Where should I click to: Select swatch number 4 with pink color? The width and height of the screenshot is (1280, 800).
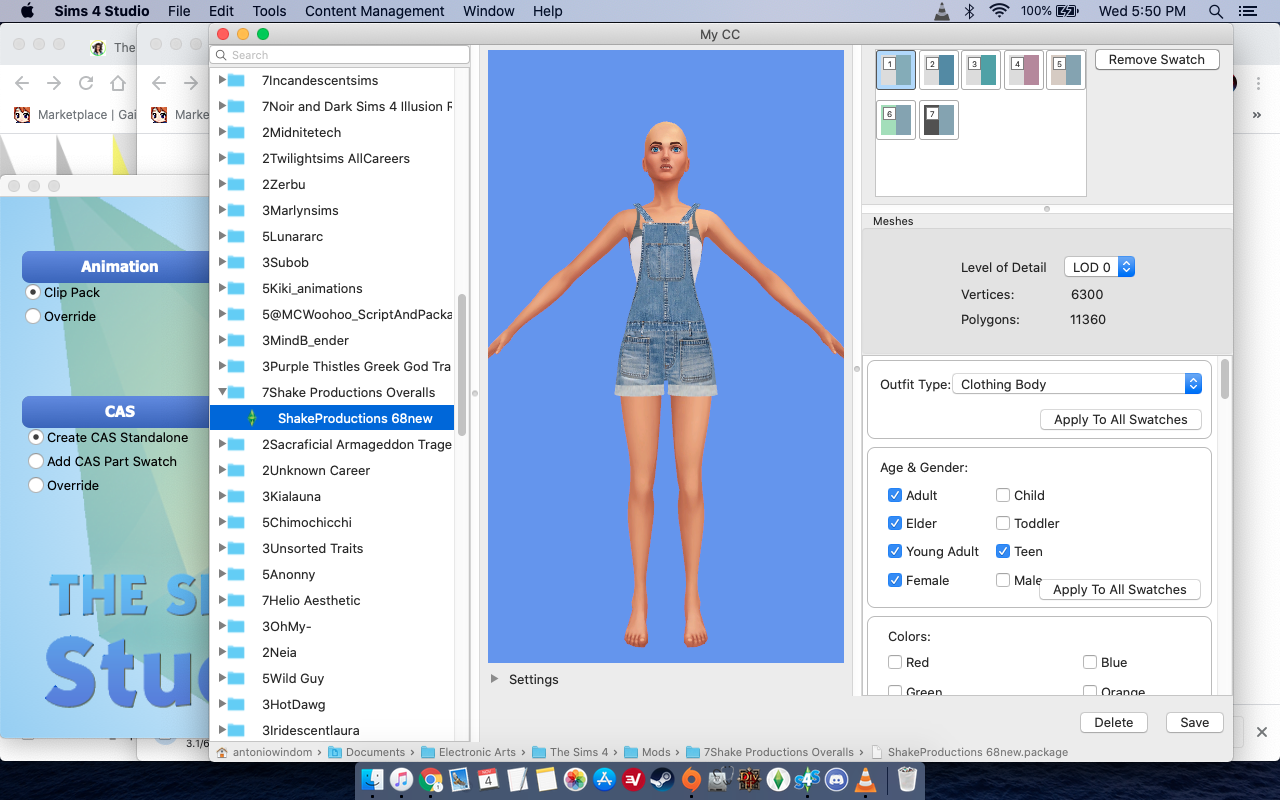pyautogui.click(x=1023, y=70)
